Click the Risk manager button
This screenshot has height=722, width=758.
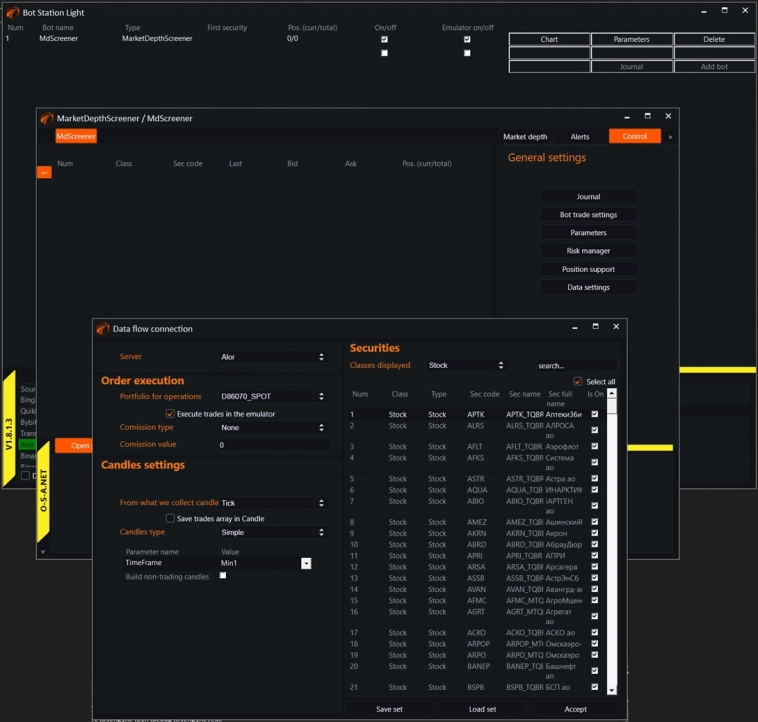(588, 251)
